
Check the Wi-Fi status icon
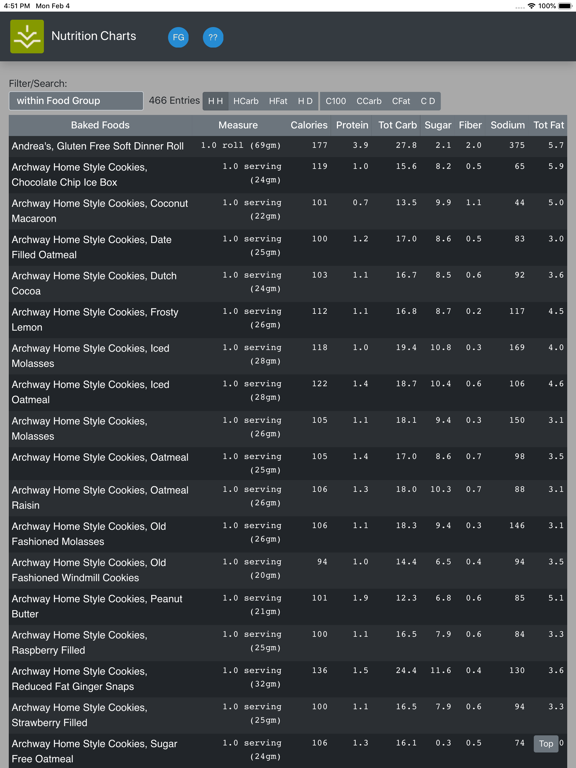tap(531, 6)
